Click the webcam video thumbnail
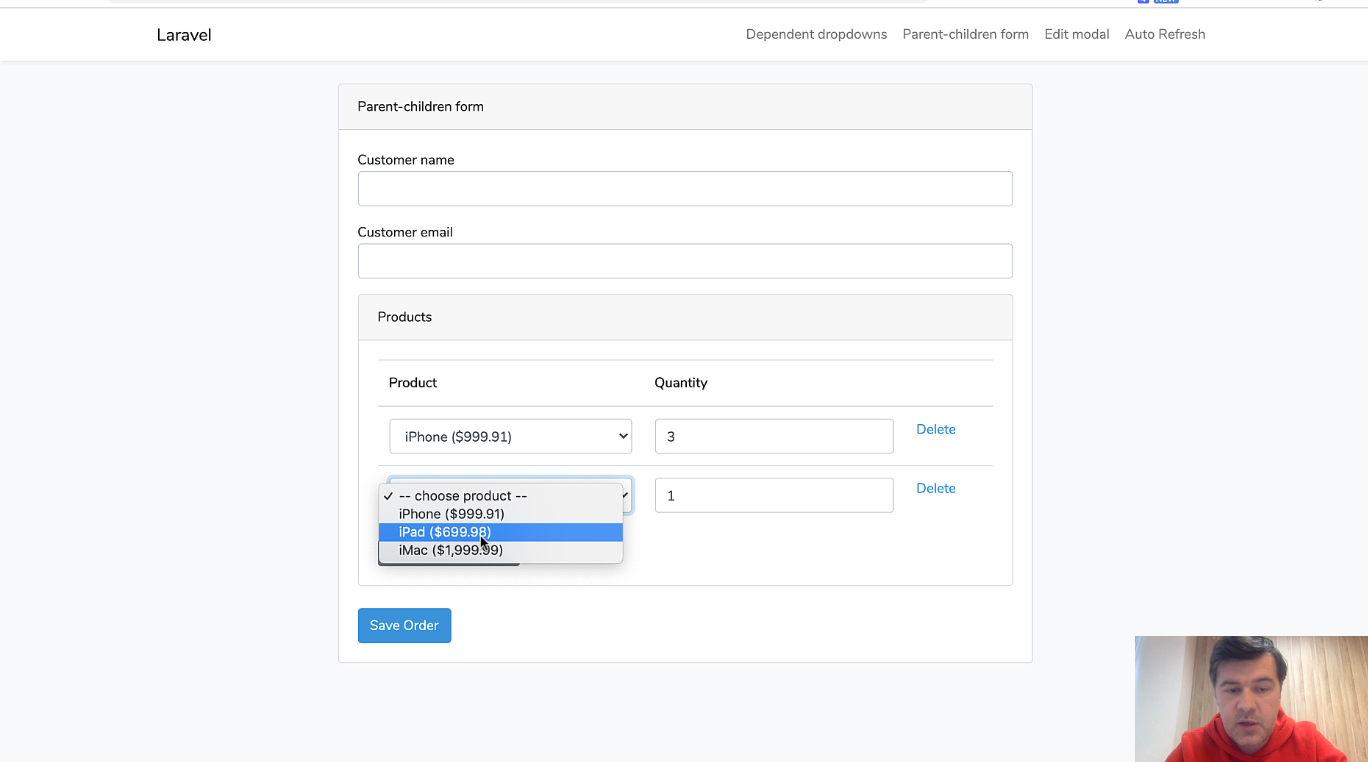The width and height of the screenshot is (1368, 762). [1251, 699]
